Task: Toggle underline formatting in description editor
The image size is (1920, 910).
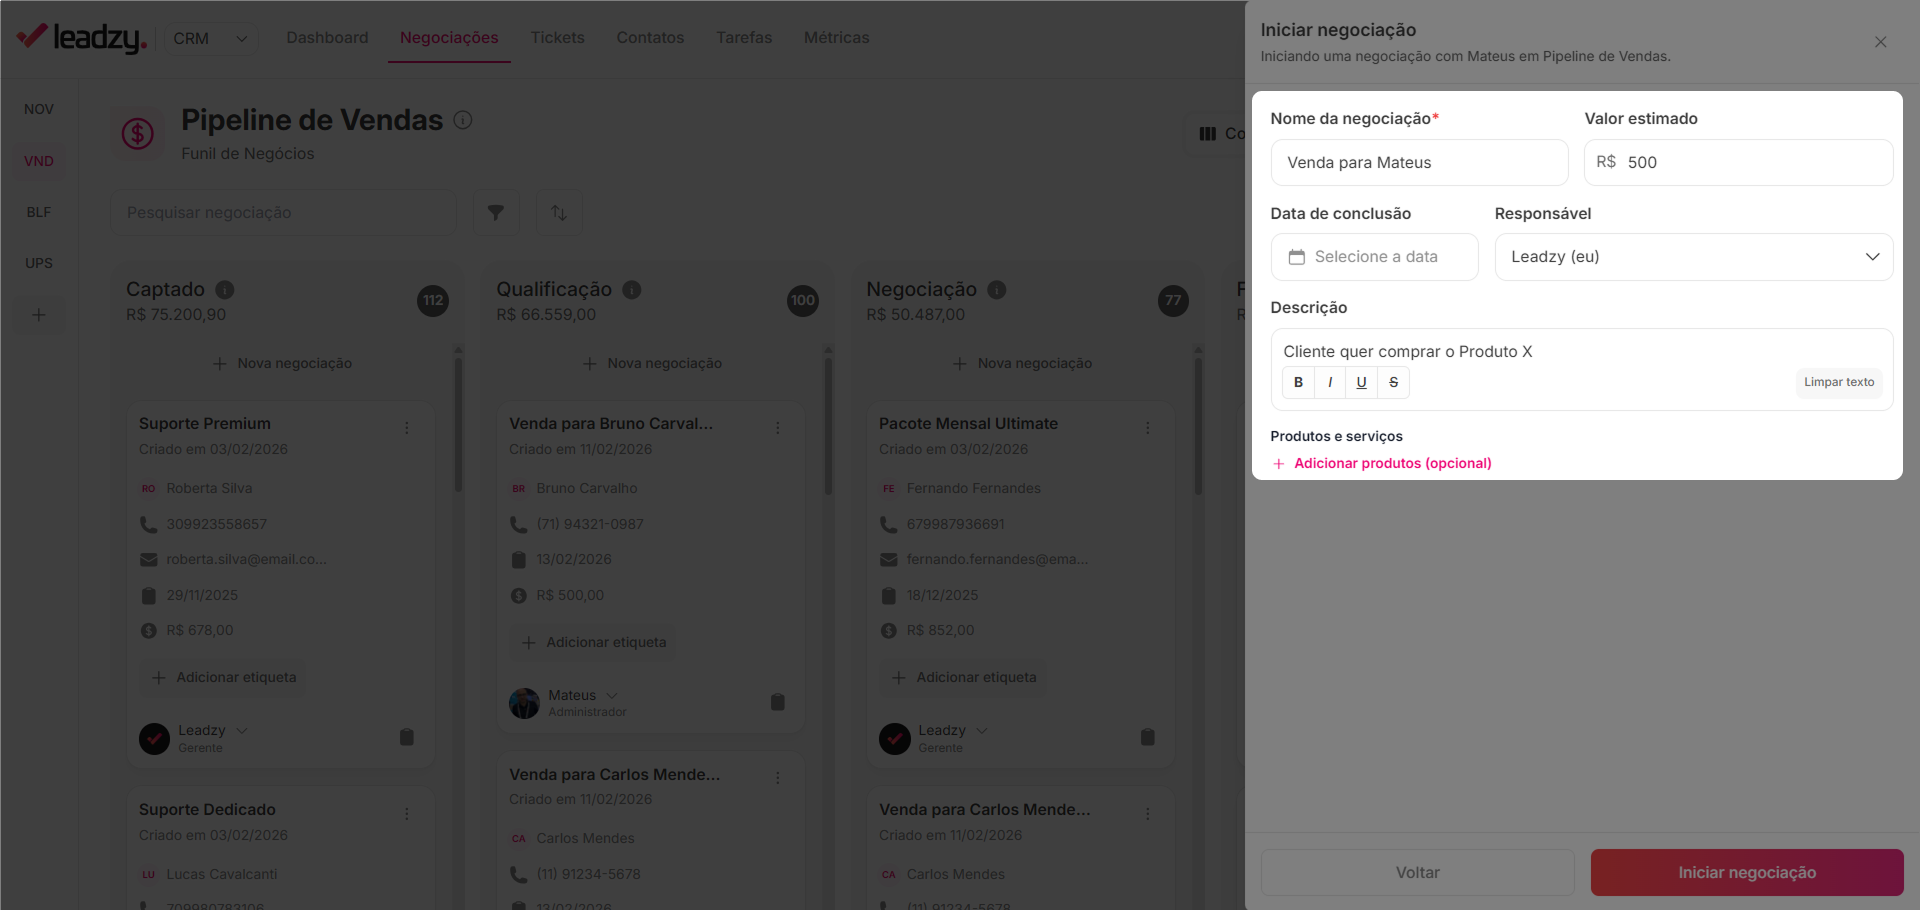Action: 1361,382
